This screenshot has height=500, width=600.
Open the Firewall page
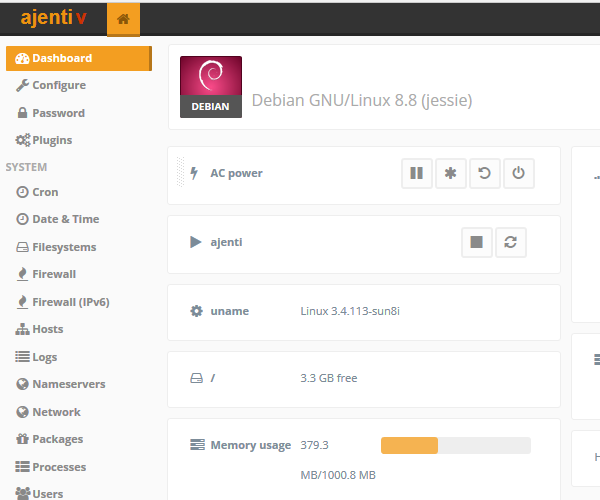pyautogui.click(x=46, y=274)
